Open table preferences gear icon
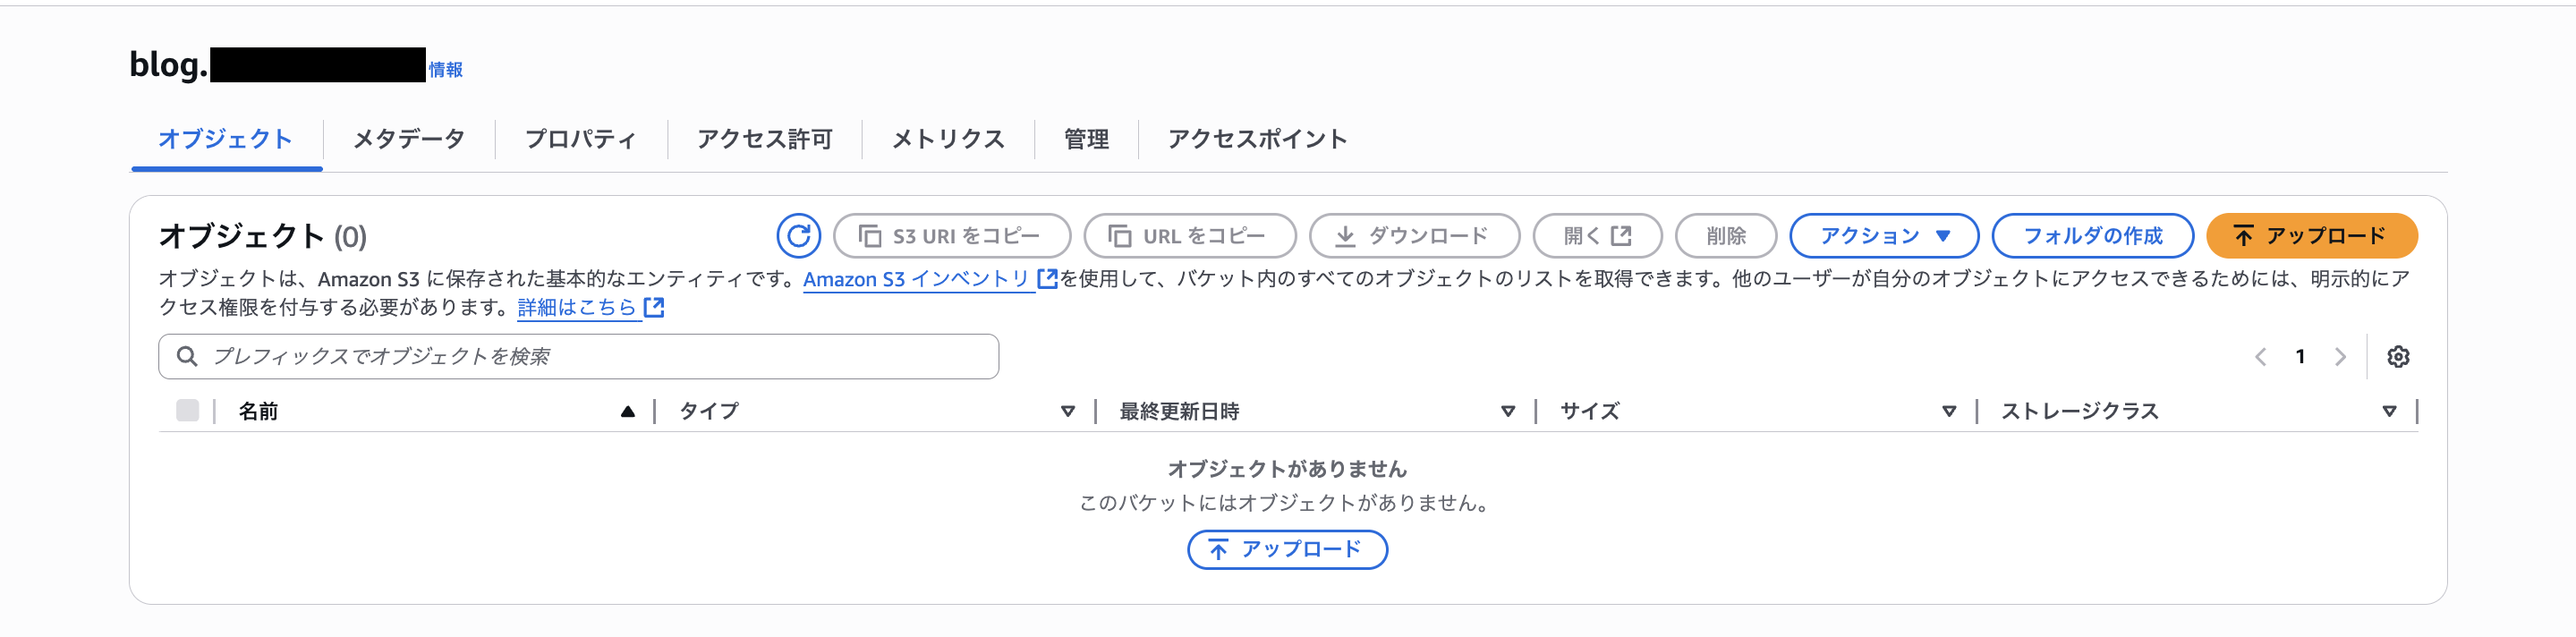The image size is (2576, 637). [x=2397, y=357]
